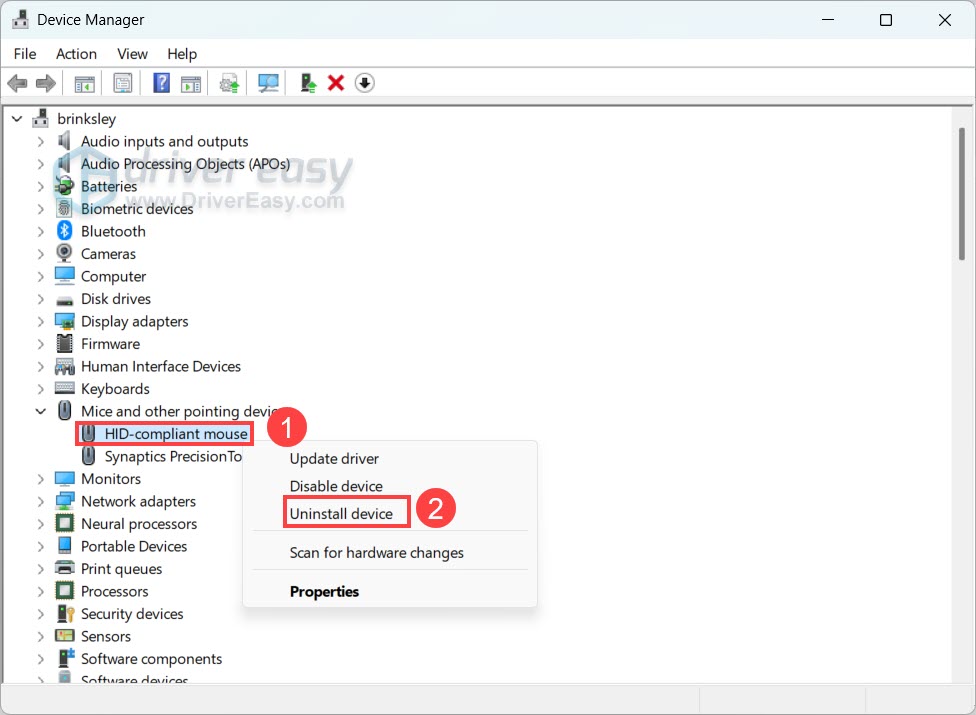Image resolution: width=976 pixels, height=715 pixels.
Task: Expand the Portable Devices category
Action: pos(40,546)
